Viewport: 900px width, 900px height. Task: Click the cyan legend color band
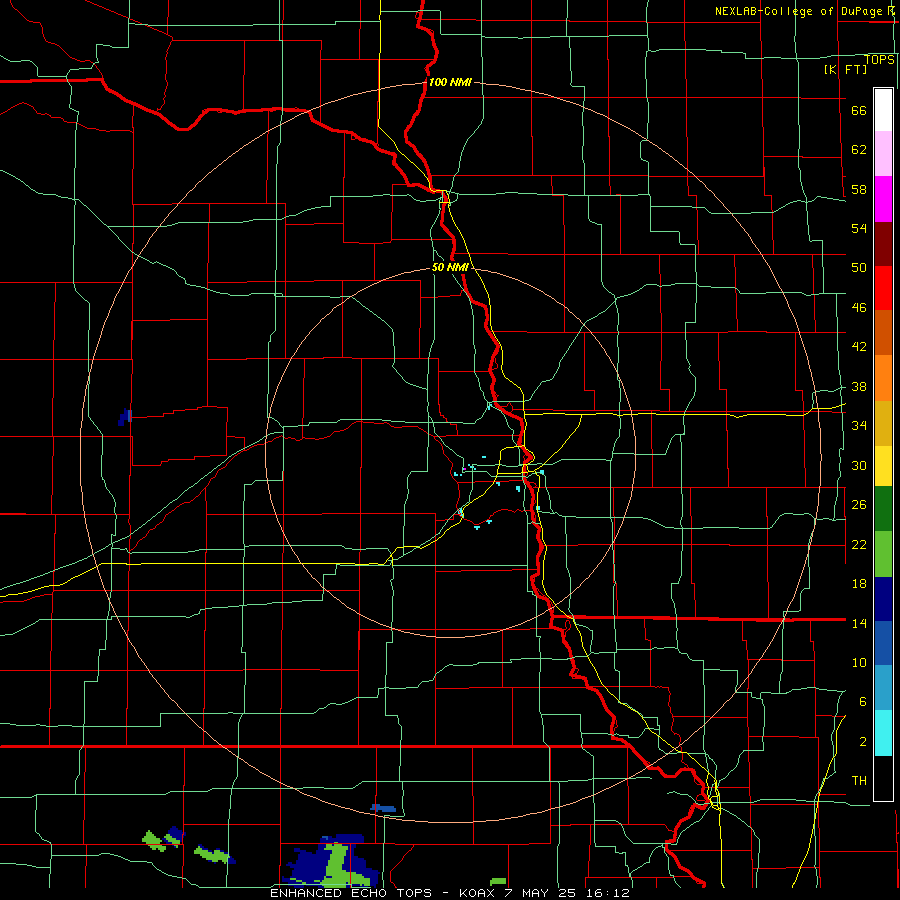[x=883, y=733]
